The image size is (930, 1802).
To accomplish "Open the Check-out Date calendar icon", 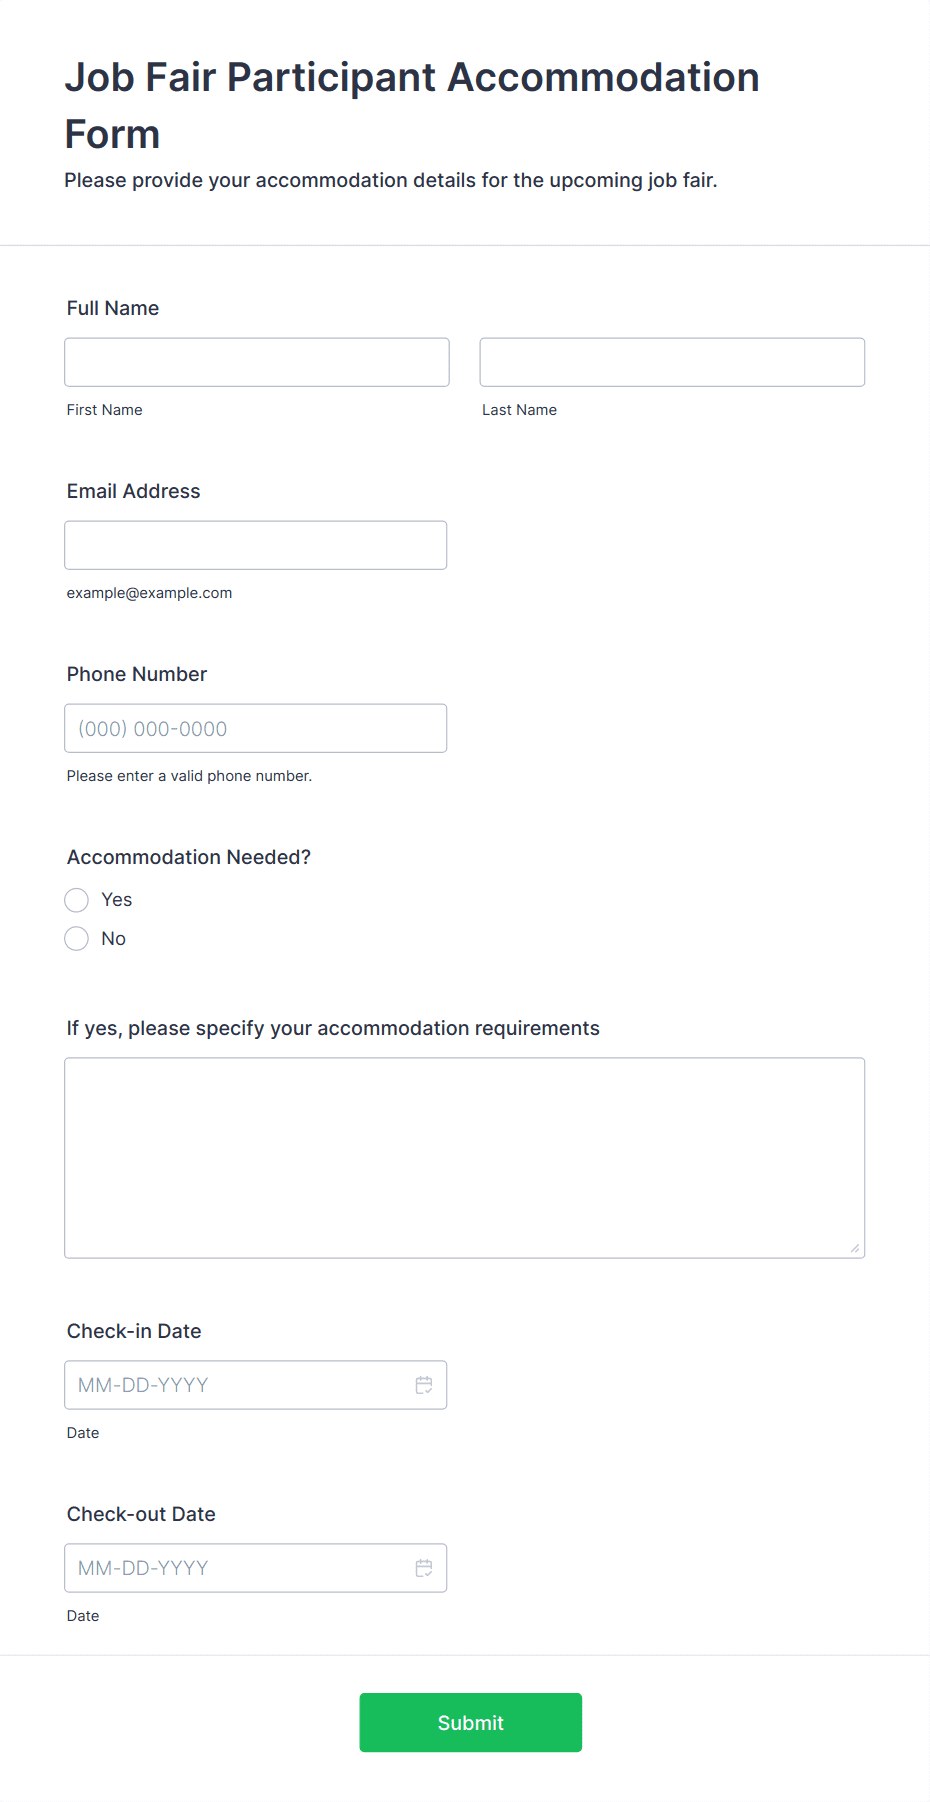I will point(424,1568).
